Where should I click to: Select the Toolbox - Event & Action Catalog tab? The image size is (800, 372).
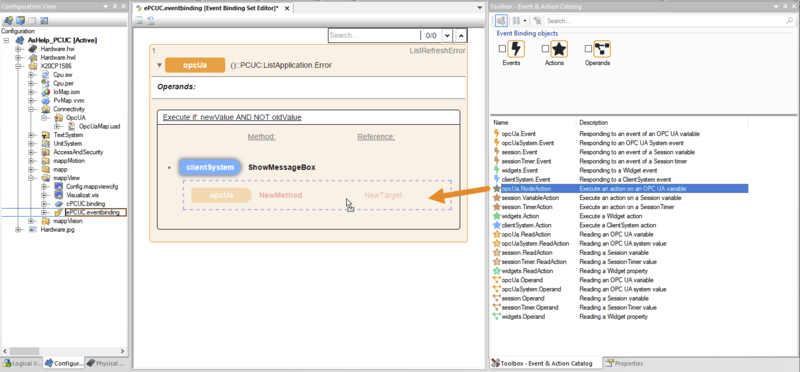545,363
